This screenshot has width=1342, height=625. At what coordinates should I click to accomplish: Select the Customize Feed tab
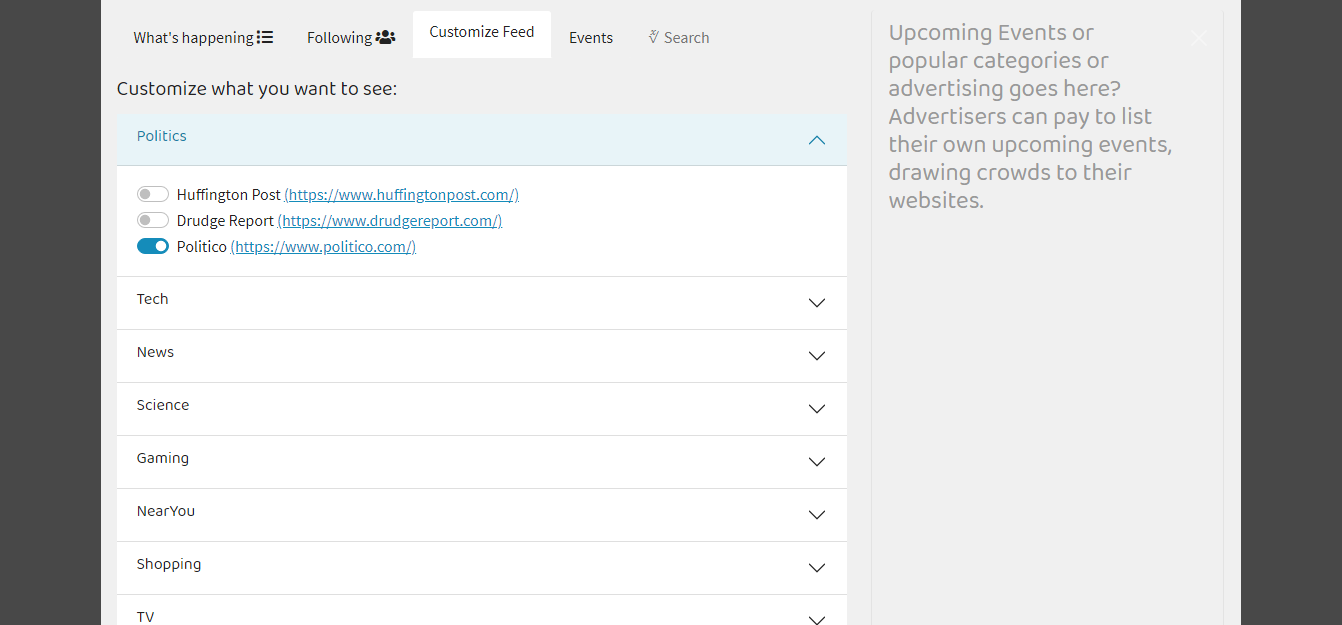[x=482, y=32]
